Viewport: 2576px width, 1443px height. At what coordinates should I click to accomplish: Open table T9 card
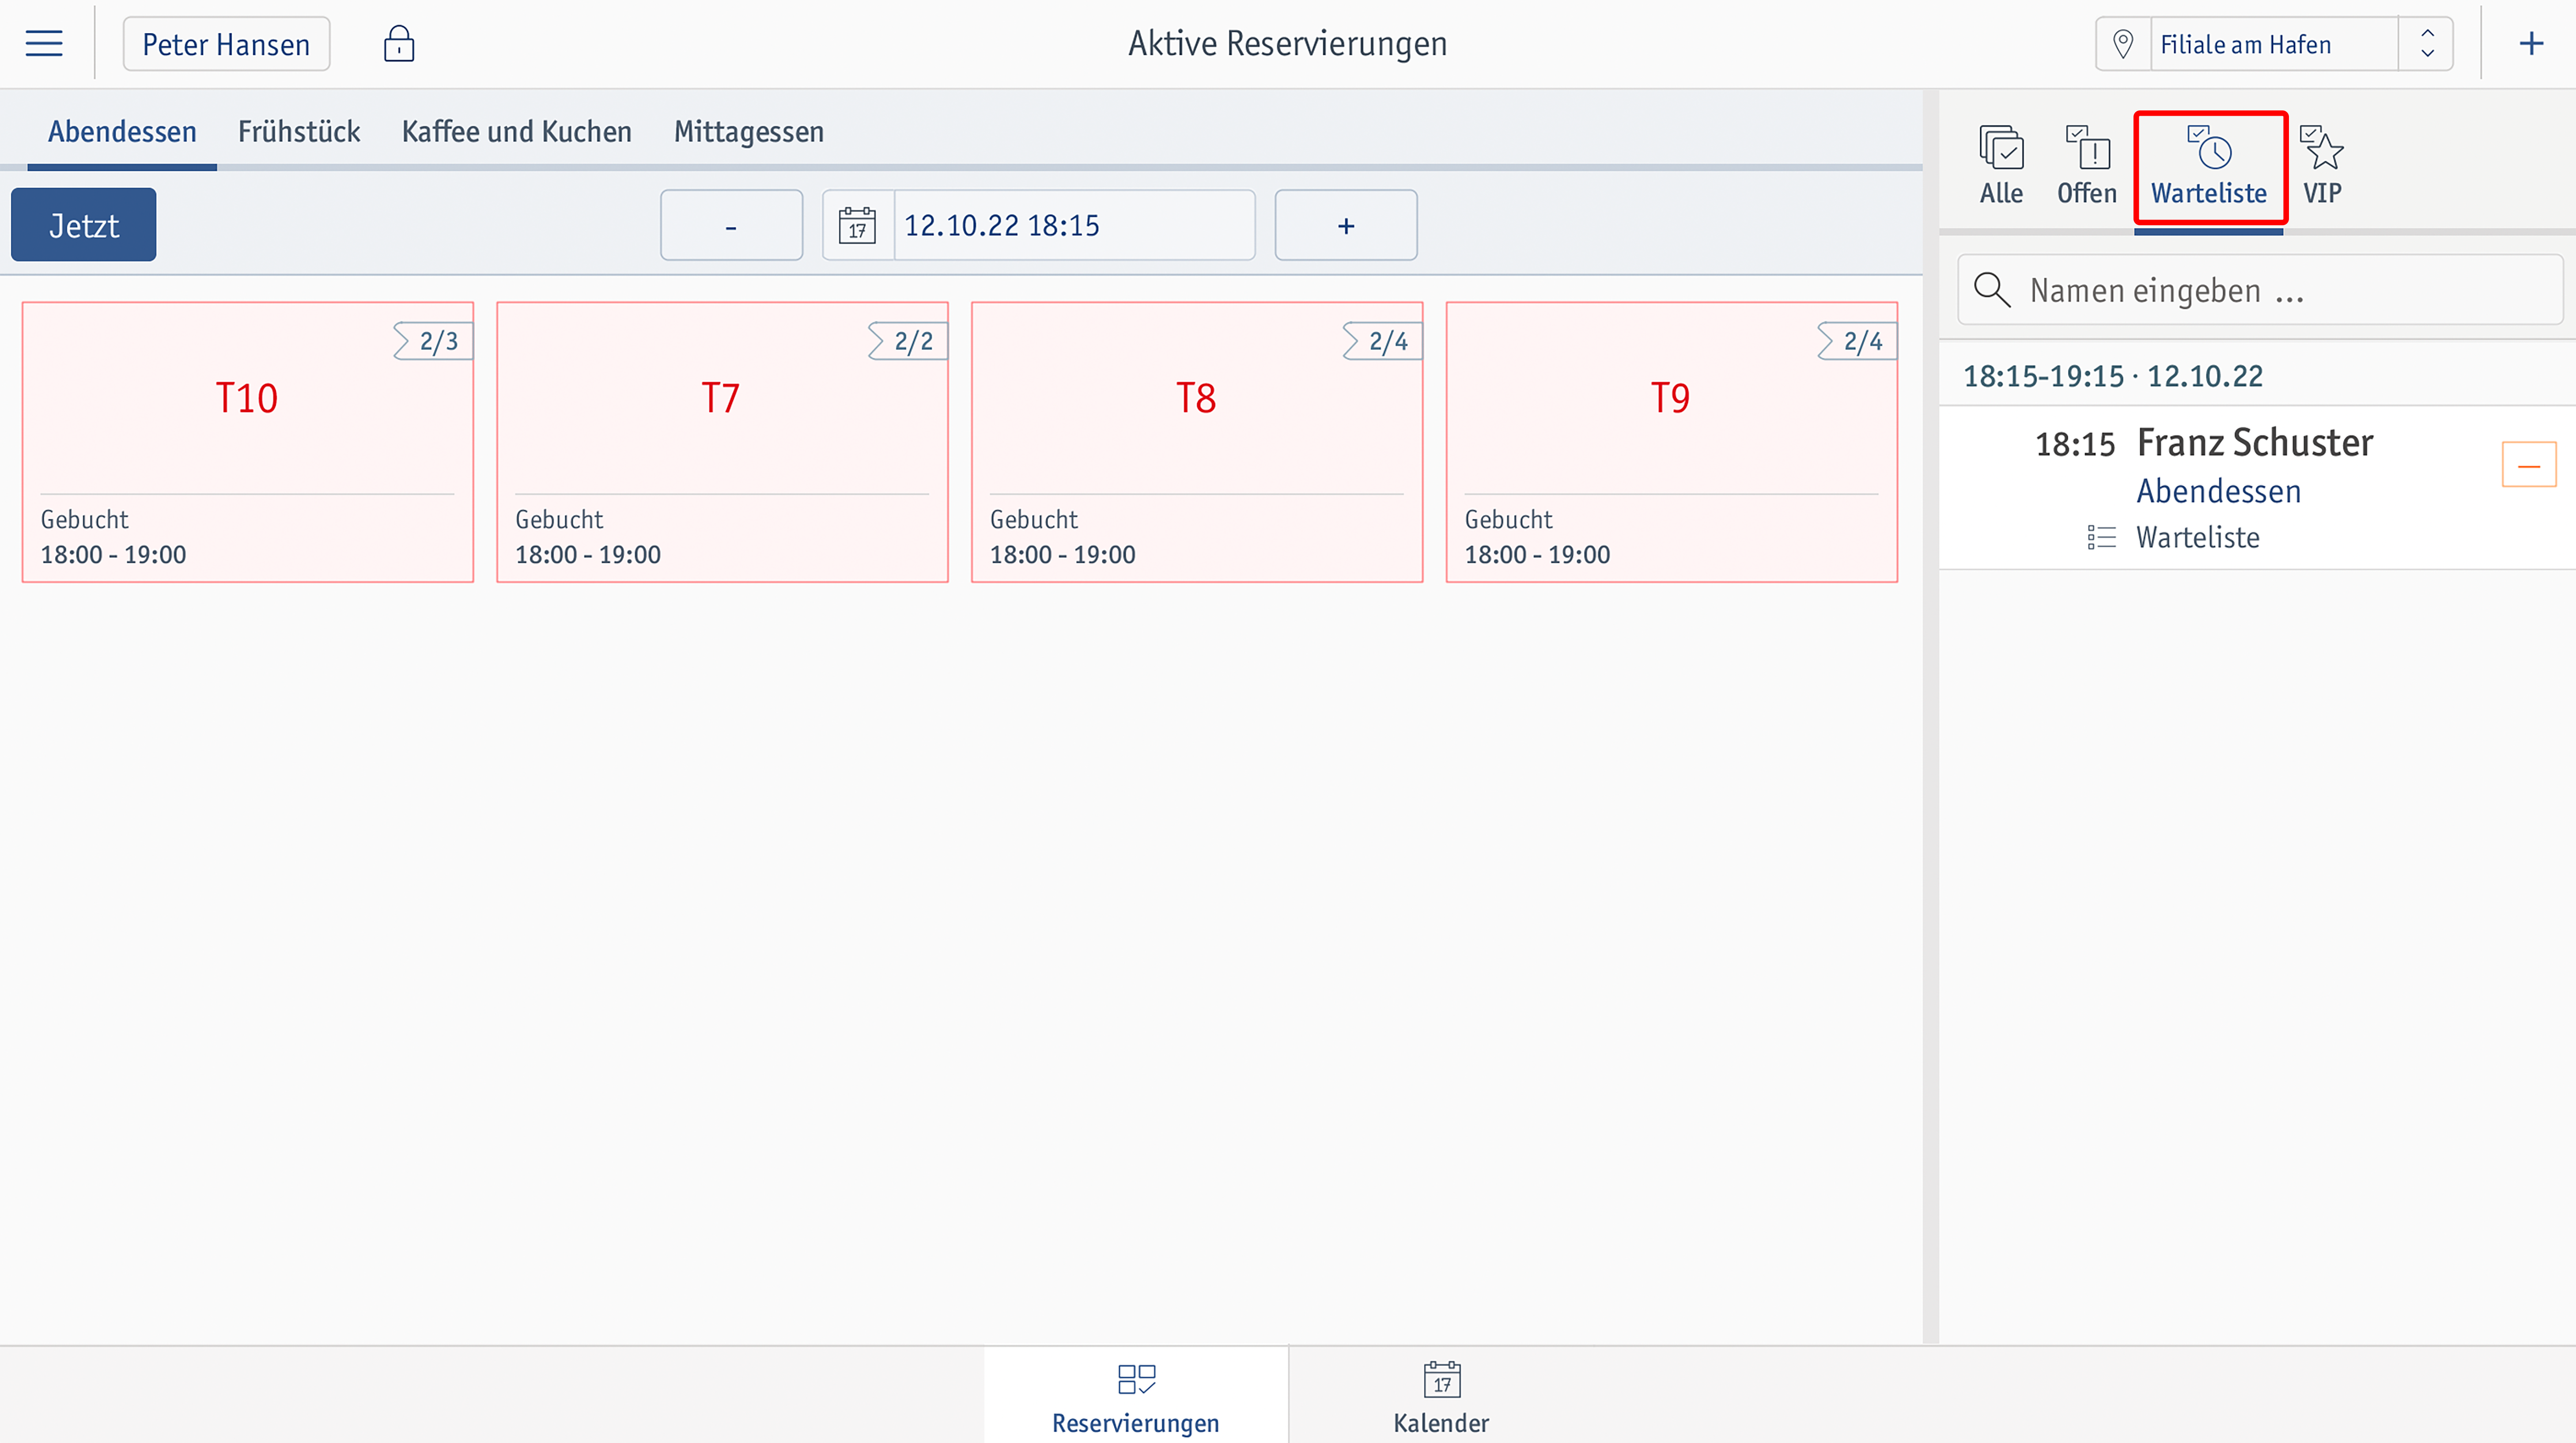(1672, 442)
